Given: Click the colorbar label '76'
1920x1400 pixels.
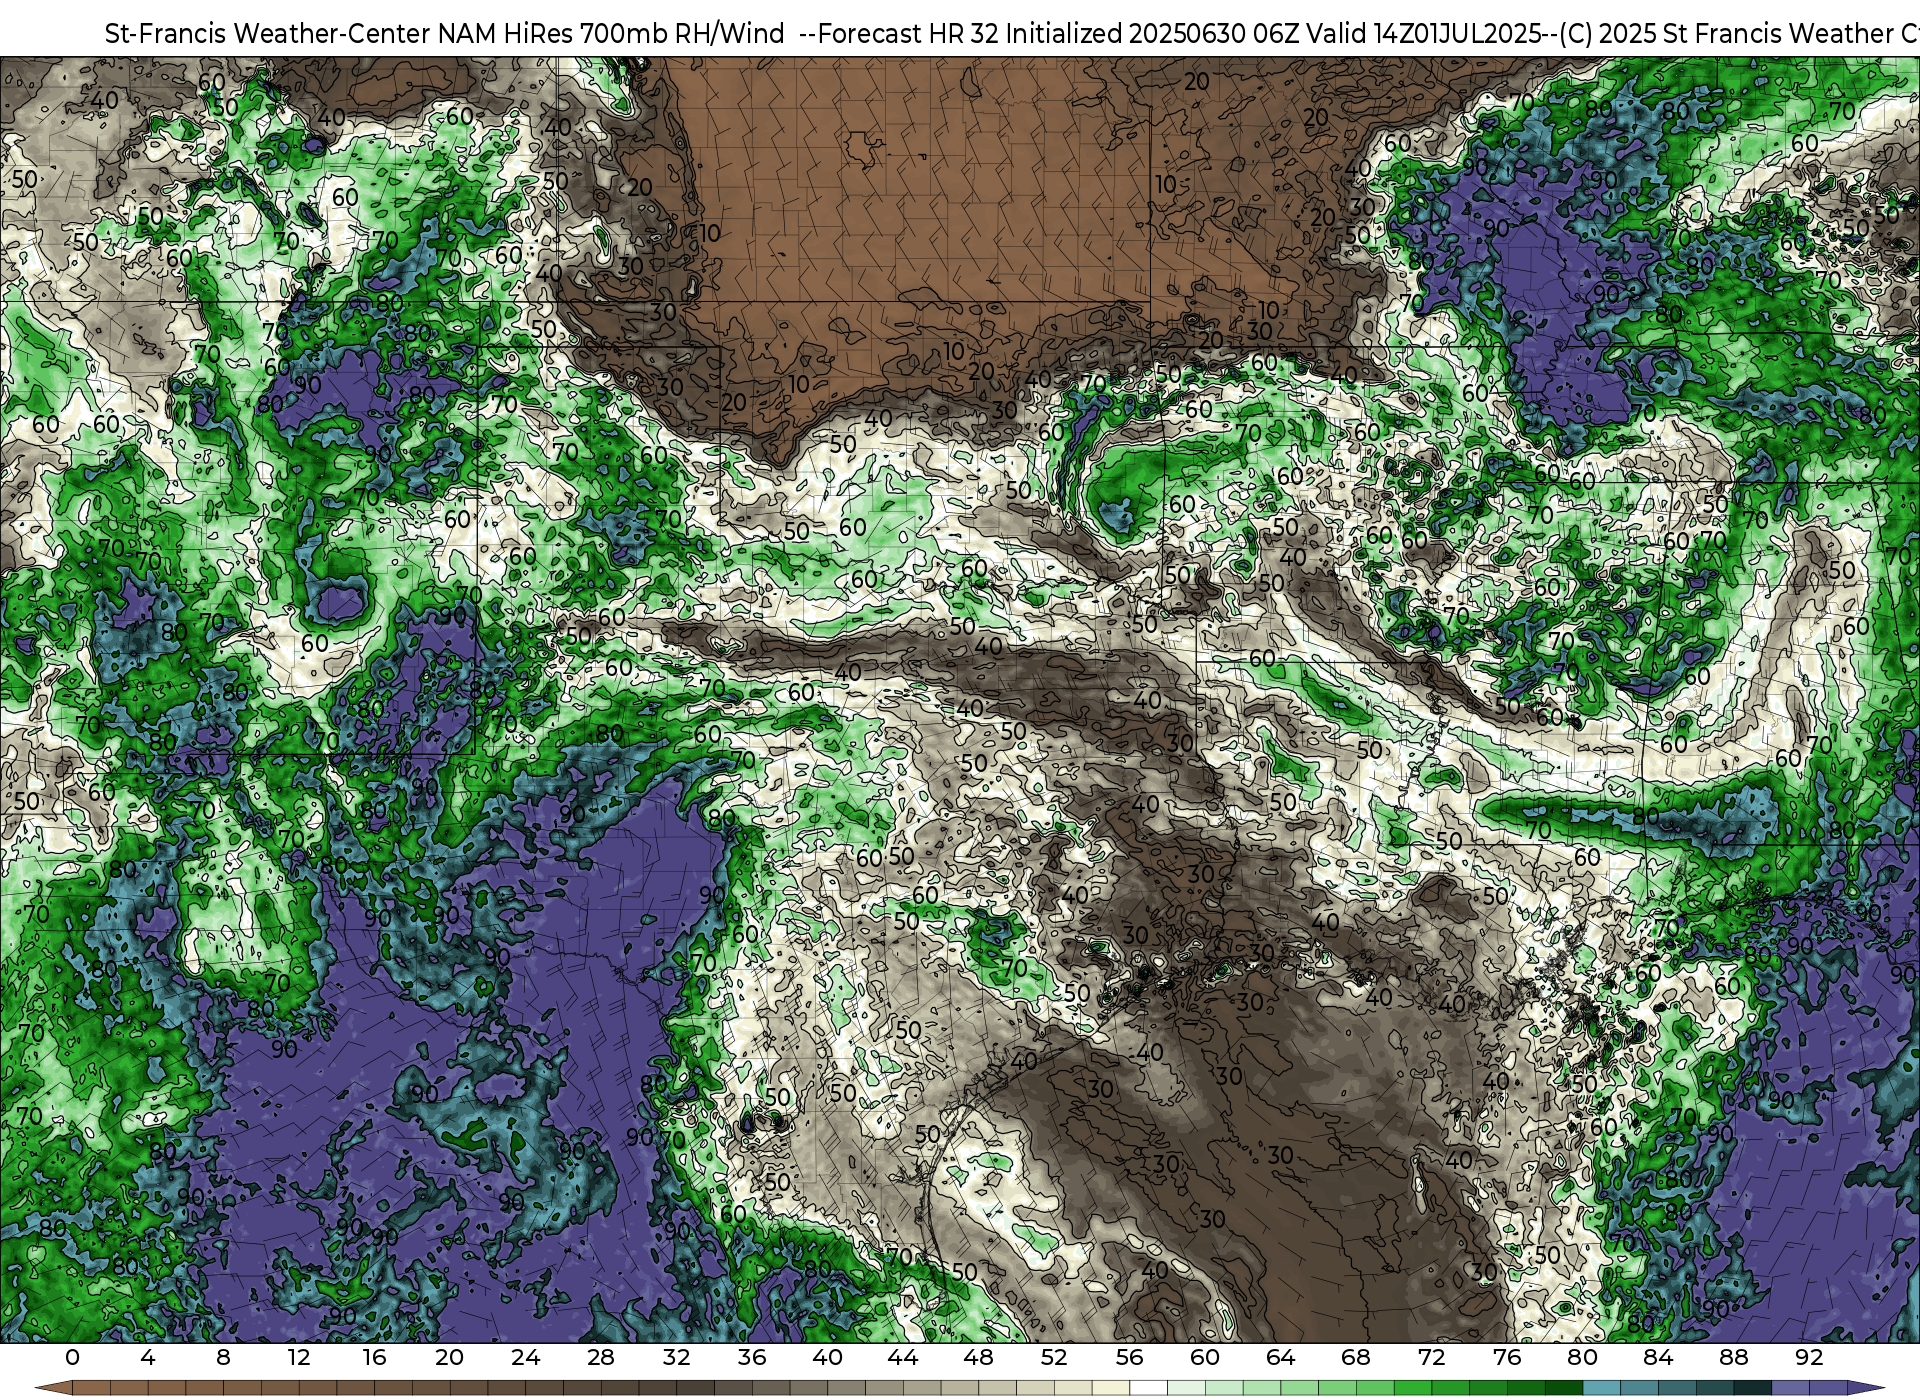Looking at the screenshot, I should click(x=1507, y=1357).
